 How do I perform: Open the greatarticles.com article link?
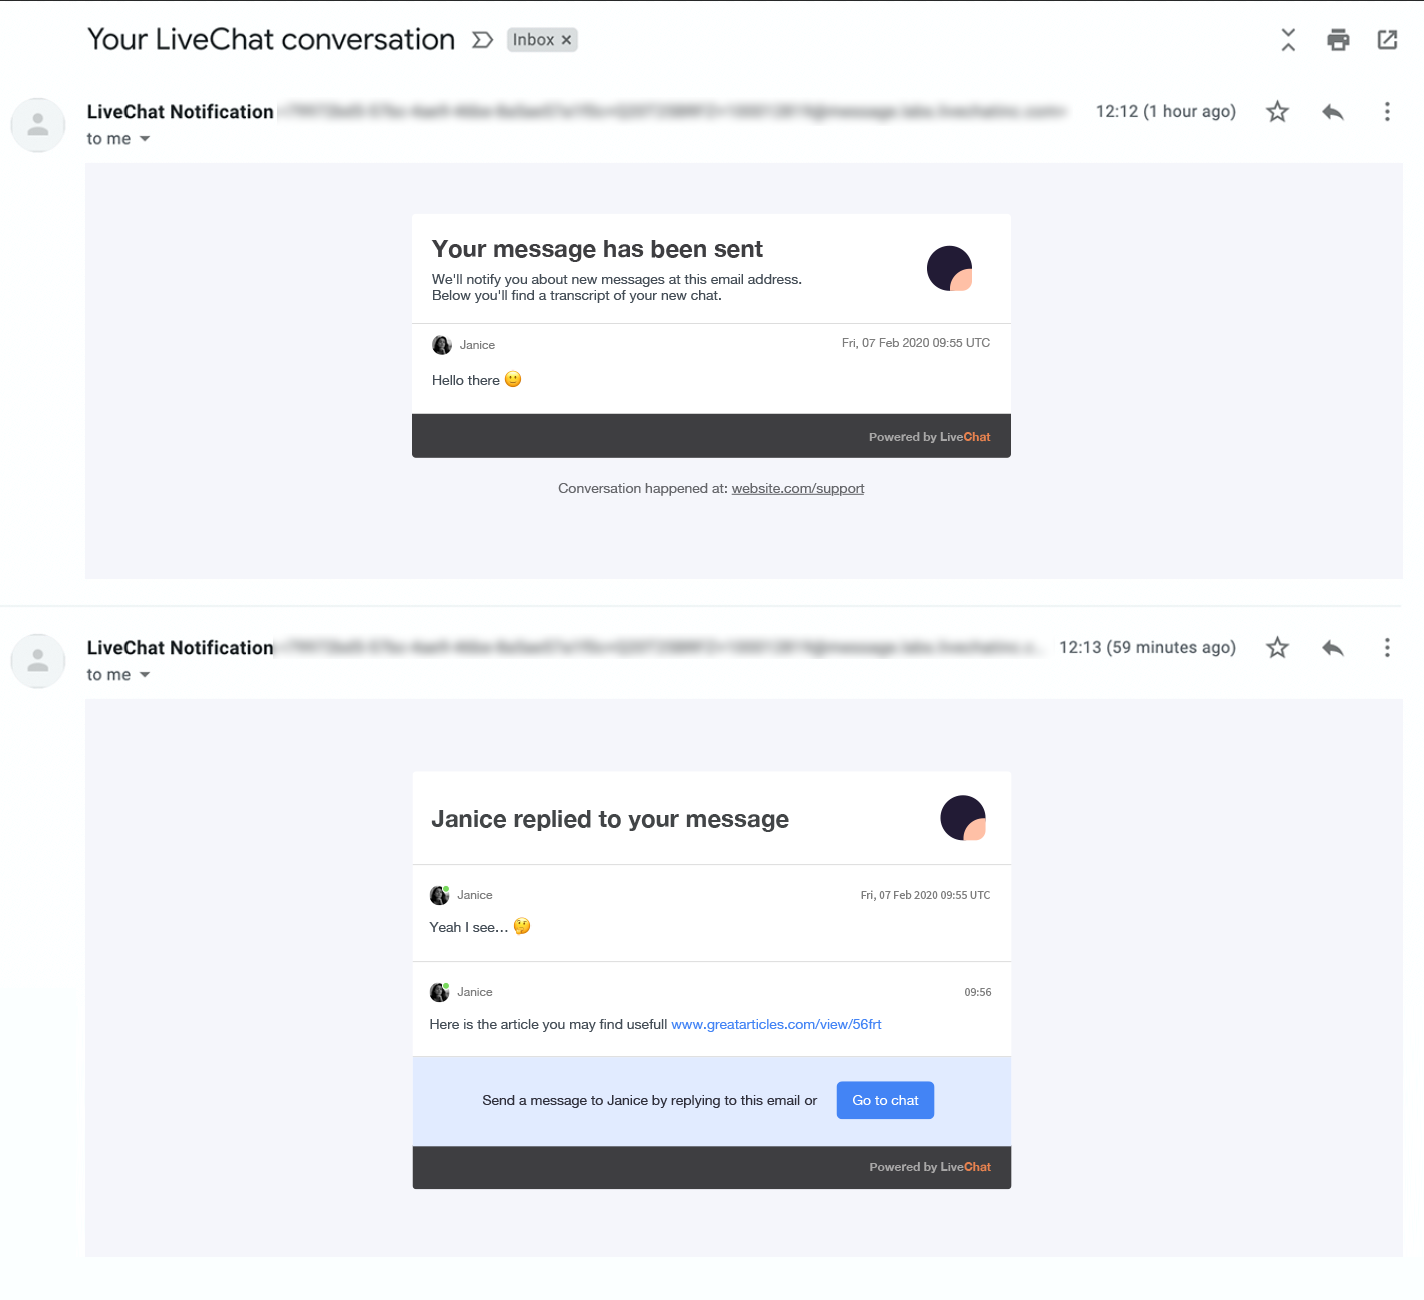tap(776, 1024)
